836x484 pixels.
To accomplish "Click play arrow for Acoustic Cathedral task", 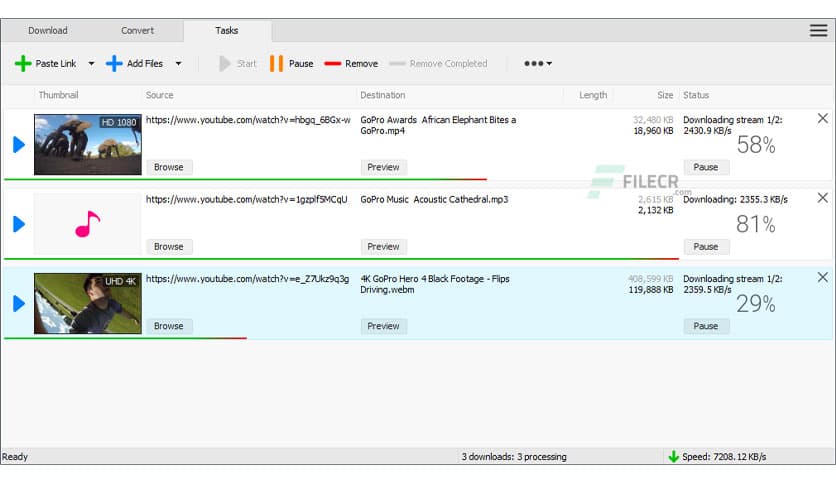I will click(x=19, y=224).
